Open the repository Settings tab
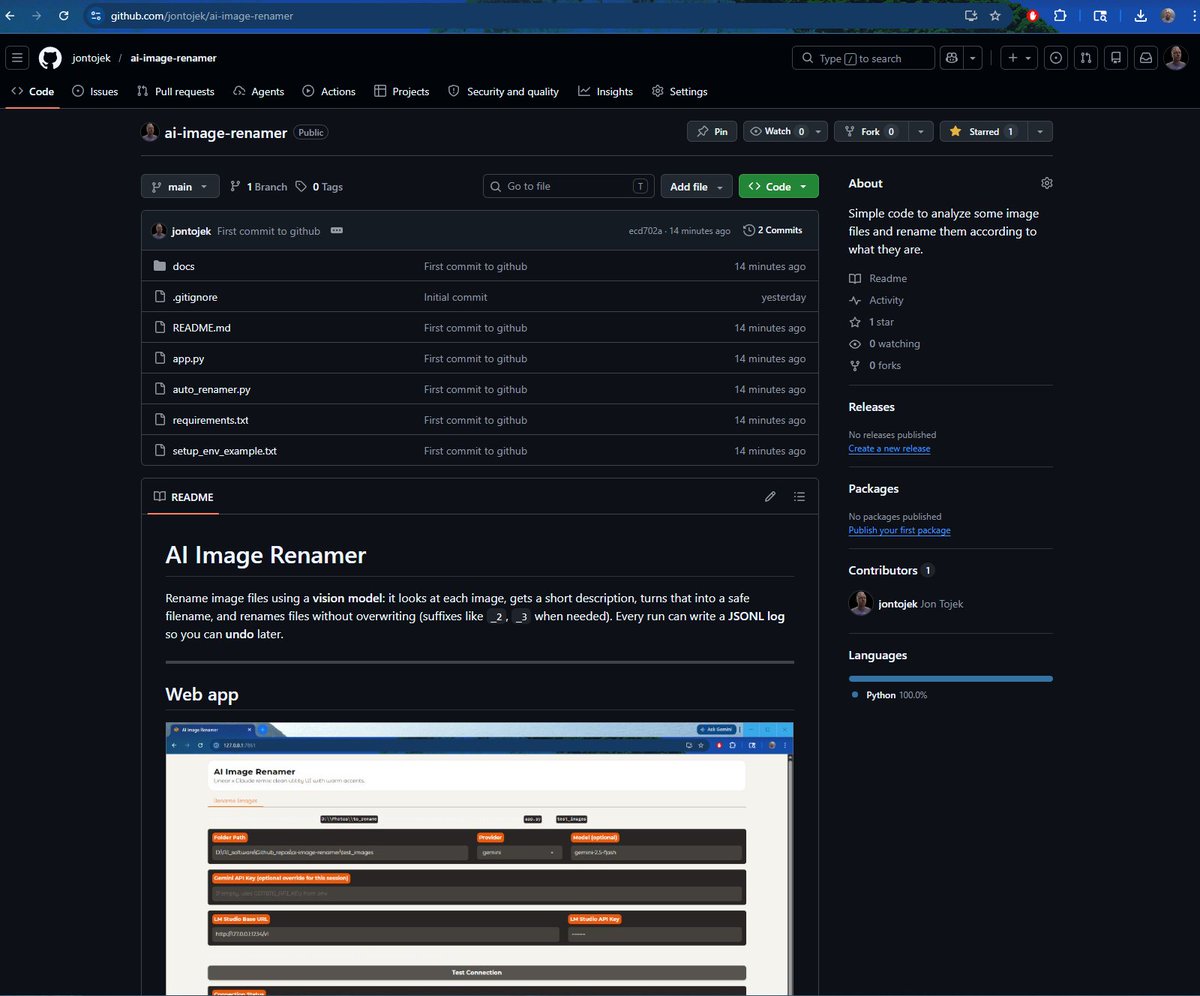This screenshot has height=996, width=1200. click(x=679, y=91)
